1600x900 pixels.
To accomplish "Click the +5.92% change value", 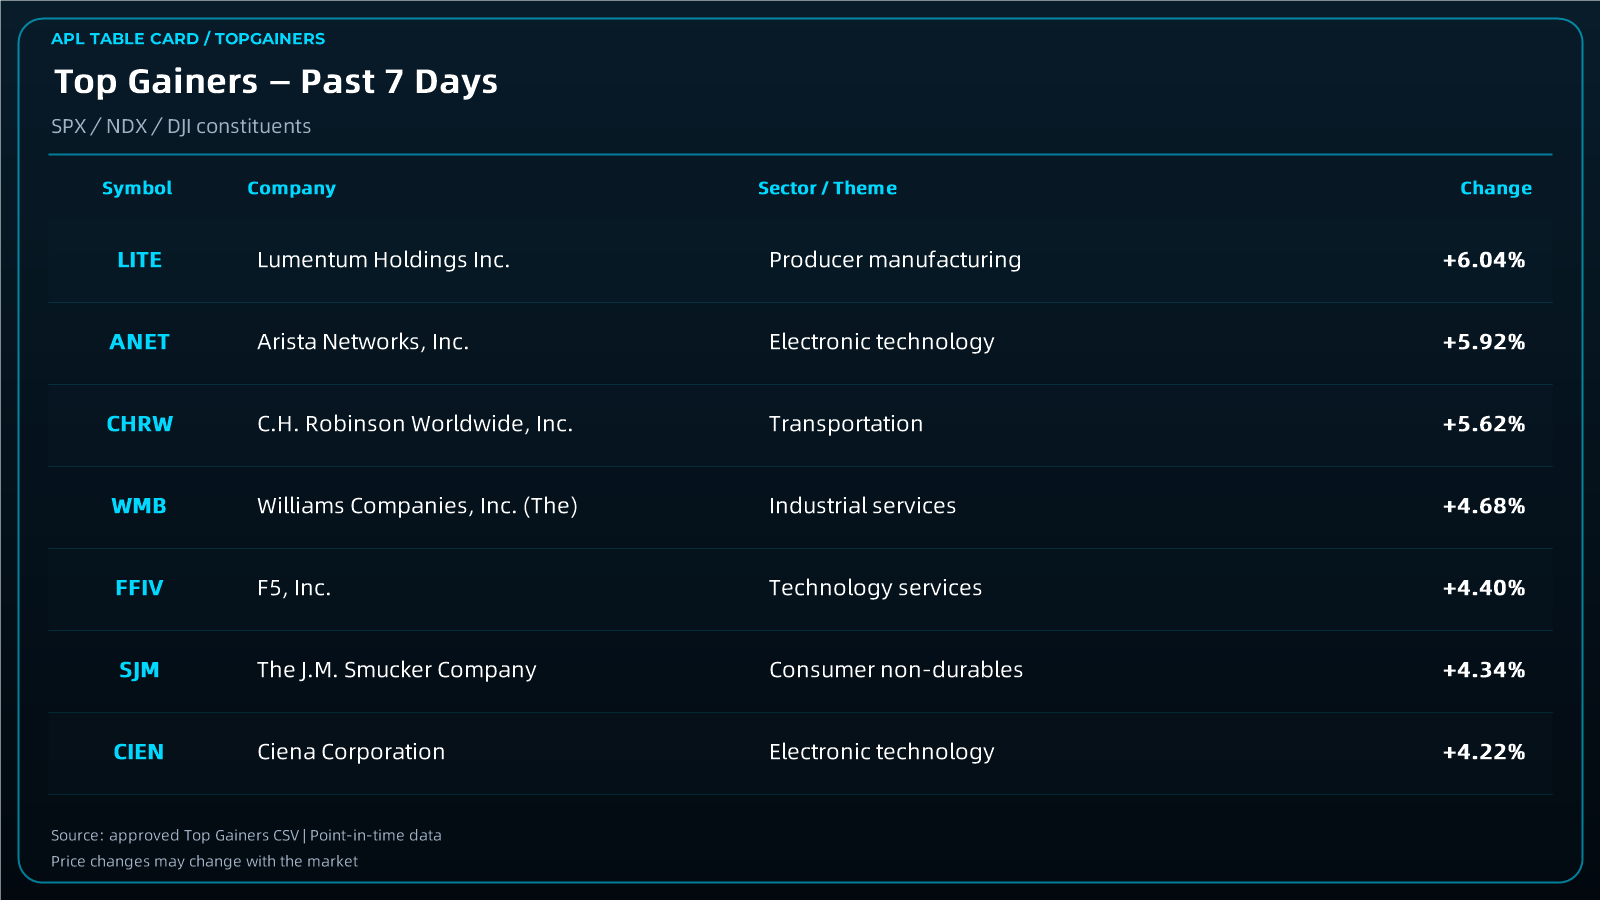I will coord(1484,342).
